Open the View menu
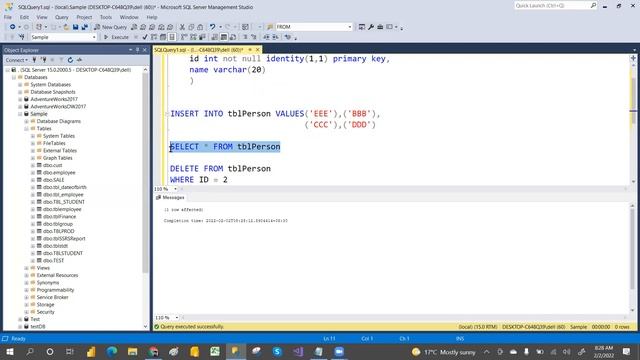This screenshot has width=640, height=360. (x=42, y=17)
